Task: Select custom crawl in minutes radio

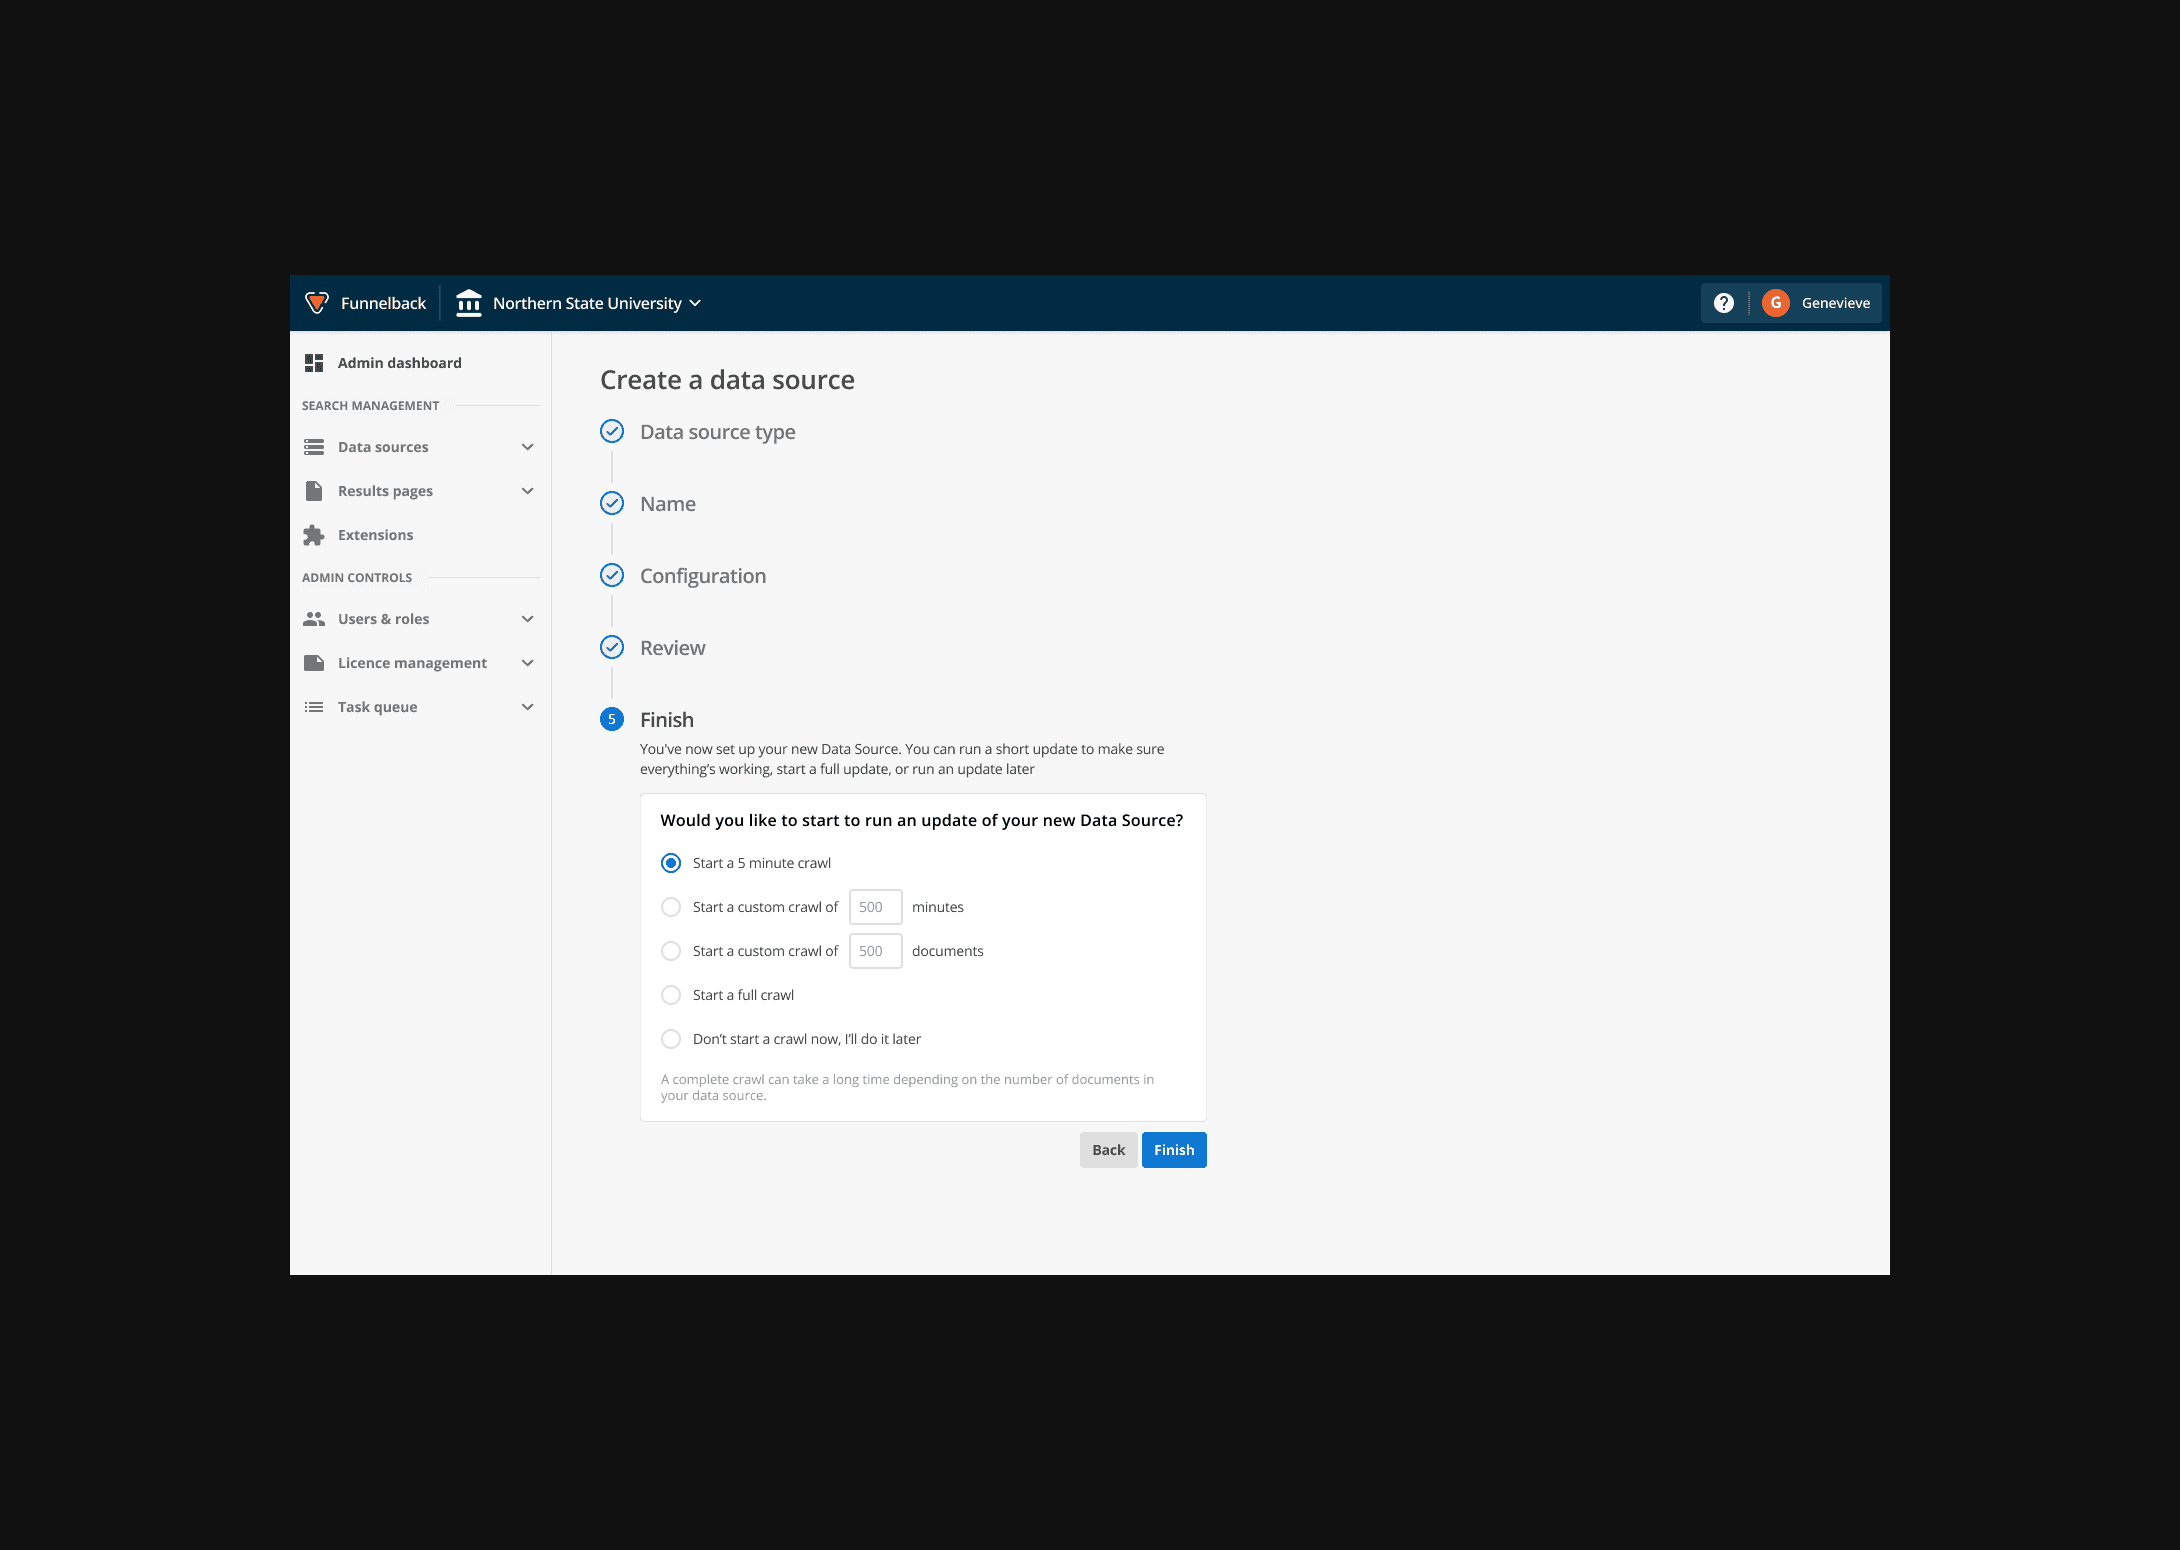Action: click(671, 907)
